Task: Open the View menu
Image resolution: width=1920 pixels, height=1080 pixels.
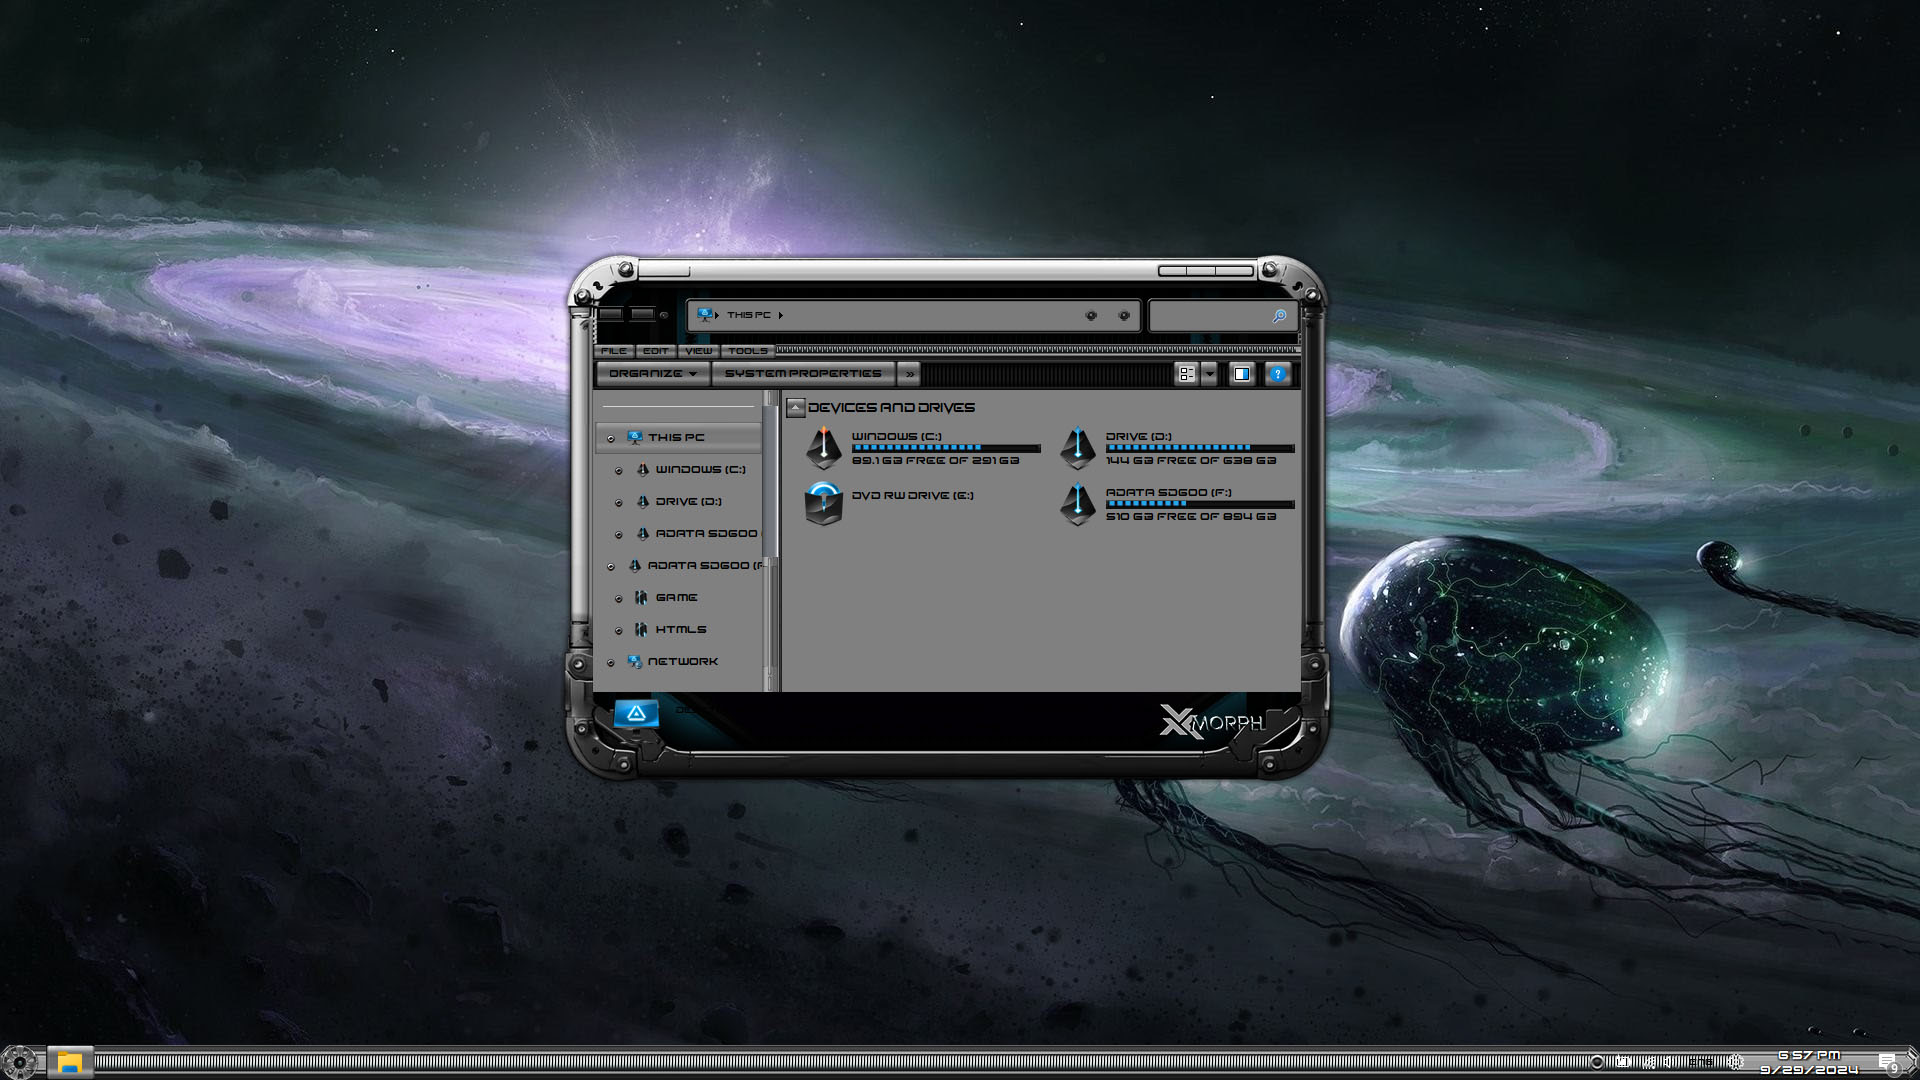Action: pyautogui.click(x=699, y=351)
